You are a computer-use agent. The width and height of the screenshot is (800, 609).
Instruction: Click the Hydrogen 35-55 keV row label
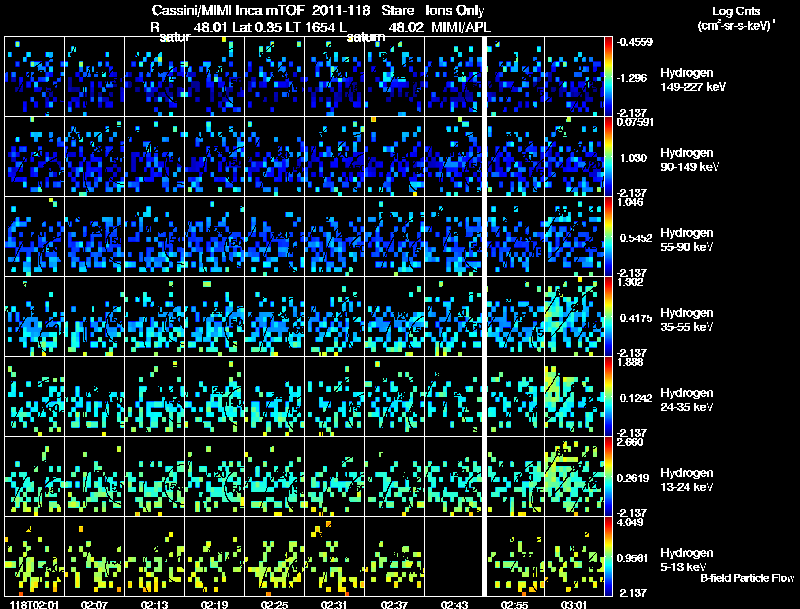[x=687, y=320]
